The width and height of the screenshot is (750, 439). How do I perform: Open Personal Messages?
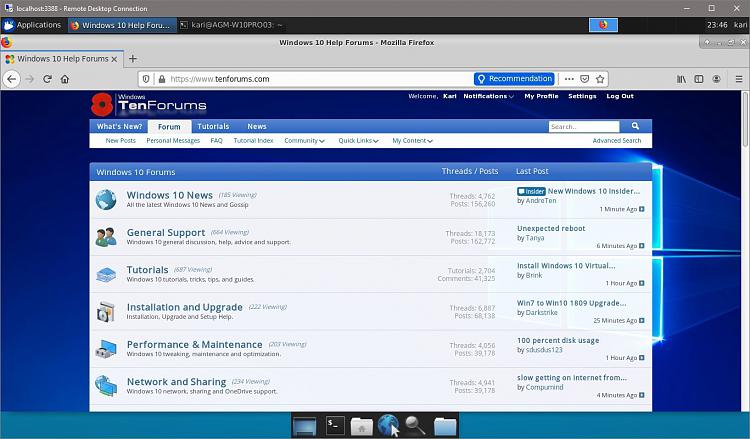(173, 141)
